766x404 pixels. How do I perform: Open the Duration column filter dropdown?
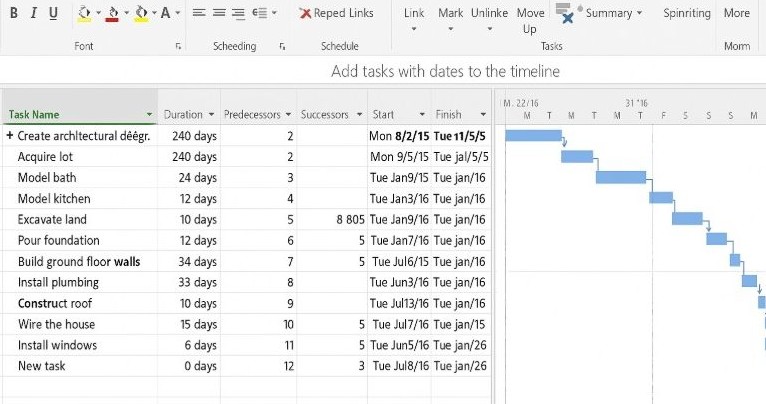pyautogui.click(x=211, y=115)
